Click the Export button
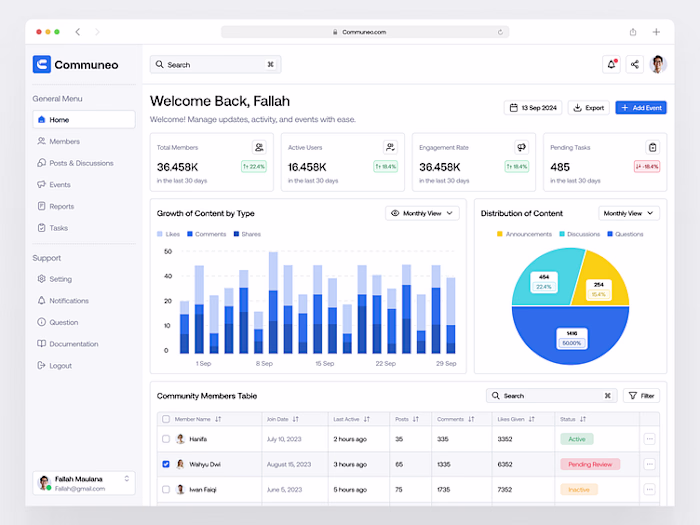700x525 pixels. coord(588,108)
